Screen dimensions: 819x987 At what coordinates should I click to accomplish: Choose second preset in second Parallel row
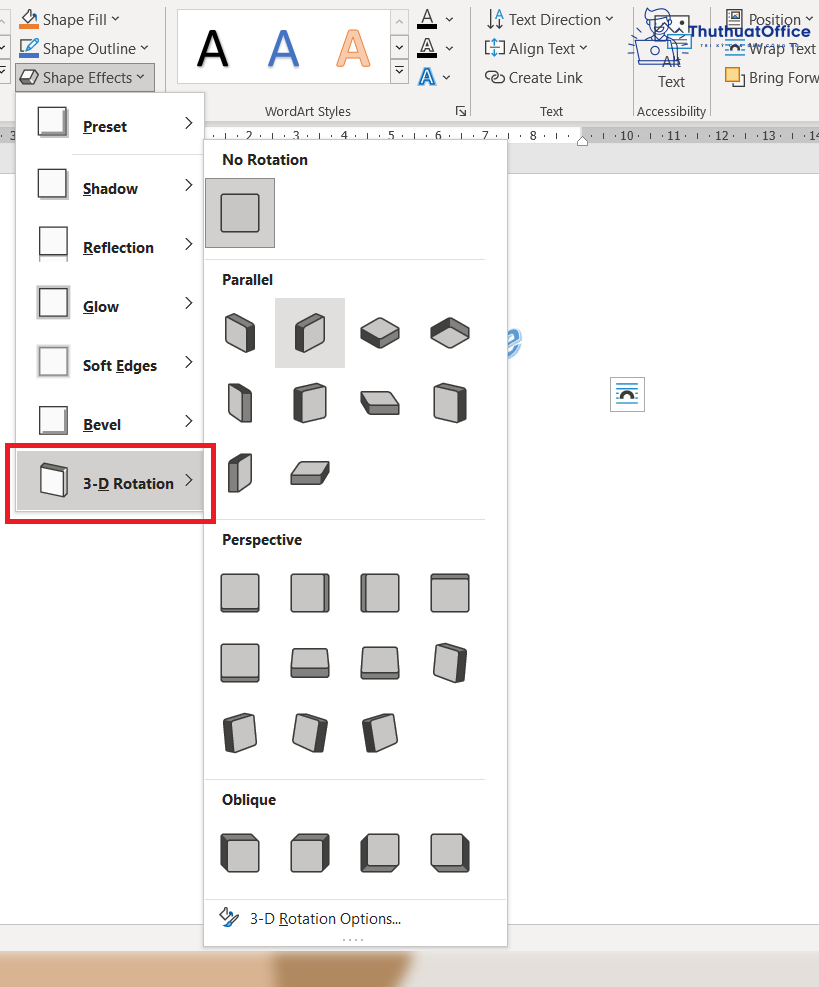tap(310, 403)
